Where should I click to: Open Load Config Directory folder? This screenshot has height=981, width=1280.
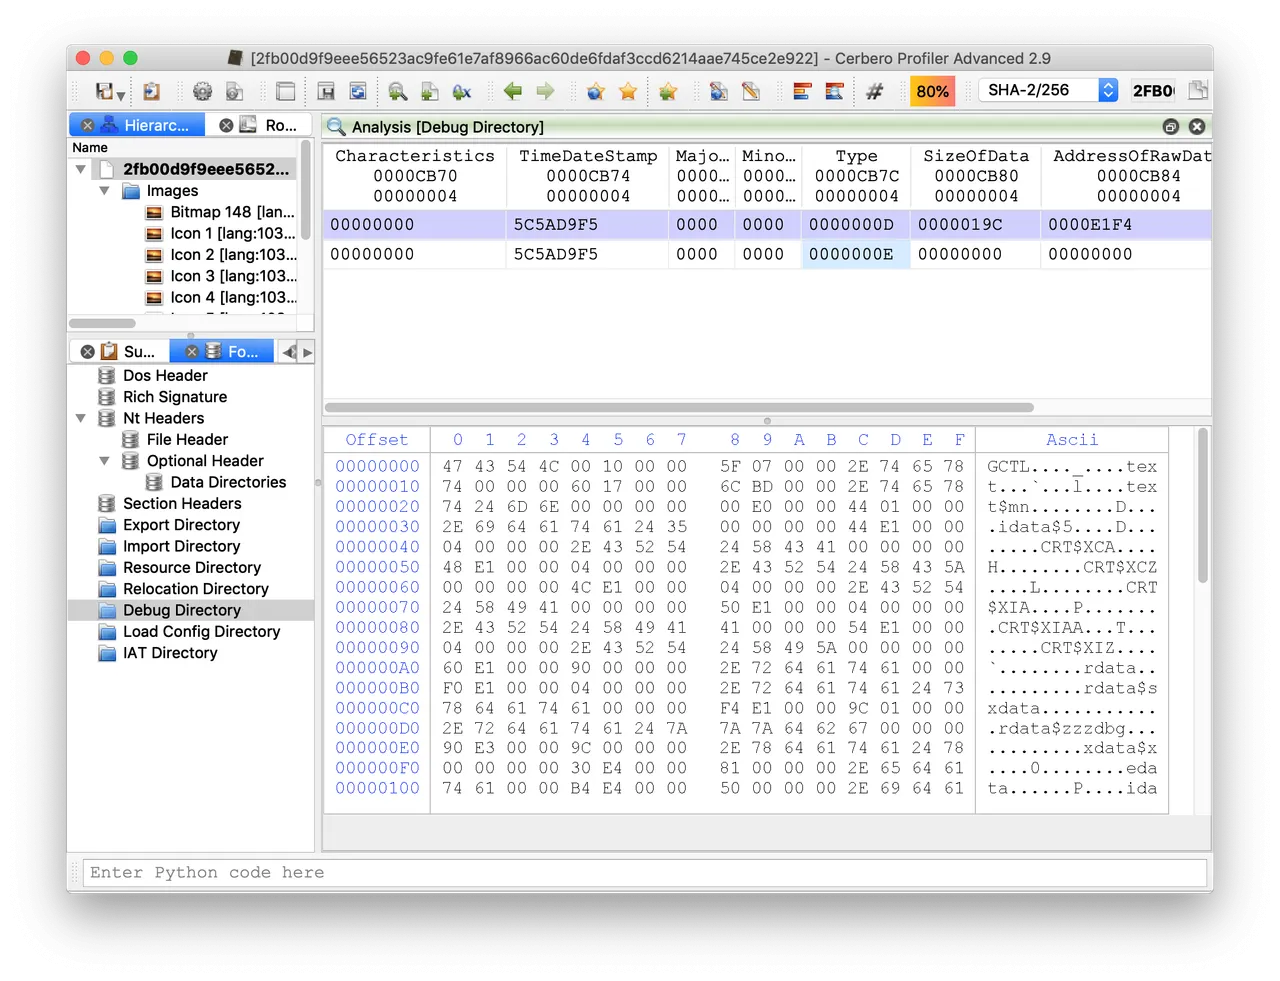point(201,631)
